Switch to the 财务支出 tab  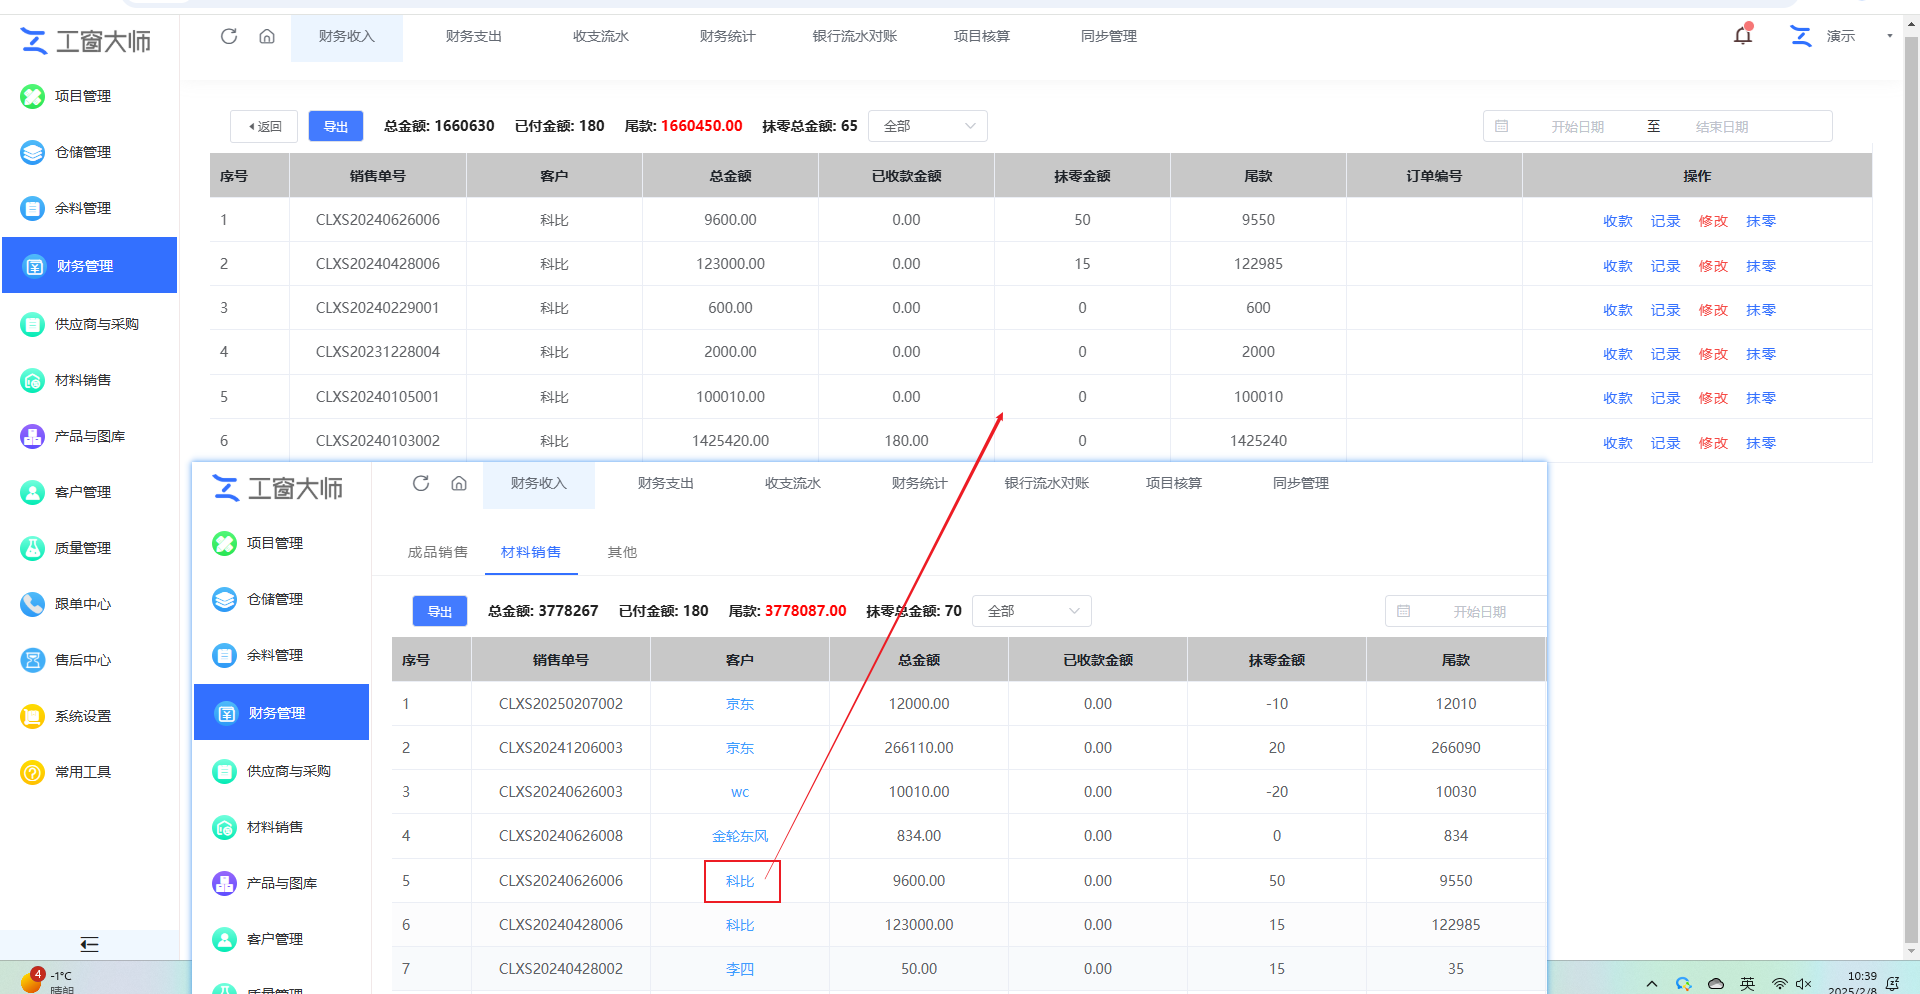coord(473,36)
